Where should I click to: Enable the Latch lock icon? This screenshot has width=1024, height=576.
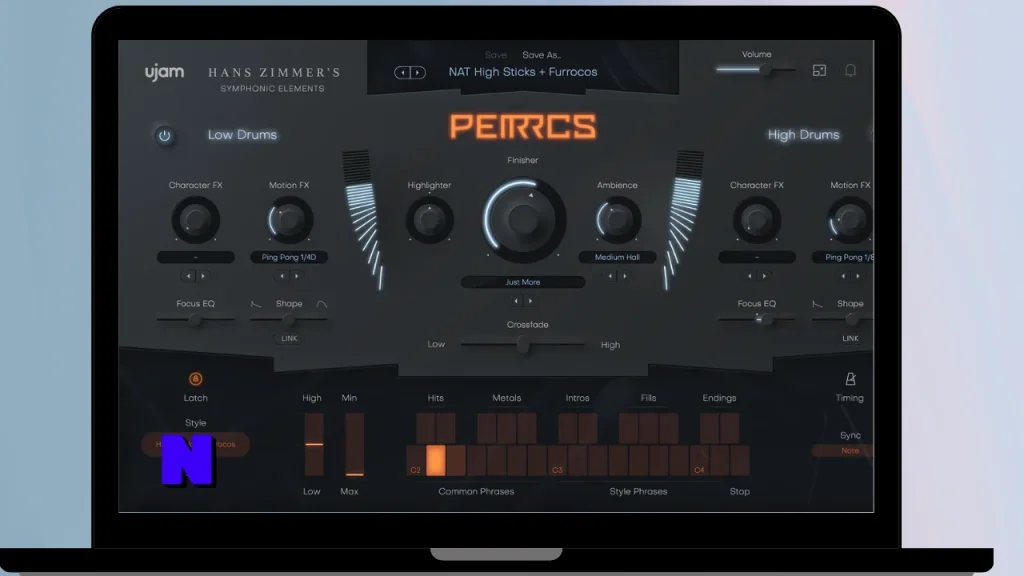195,379
